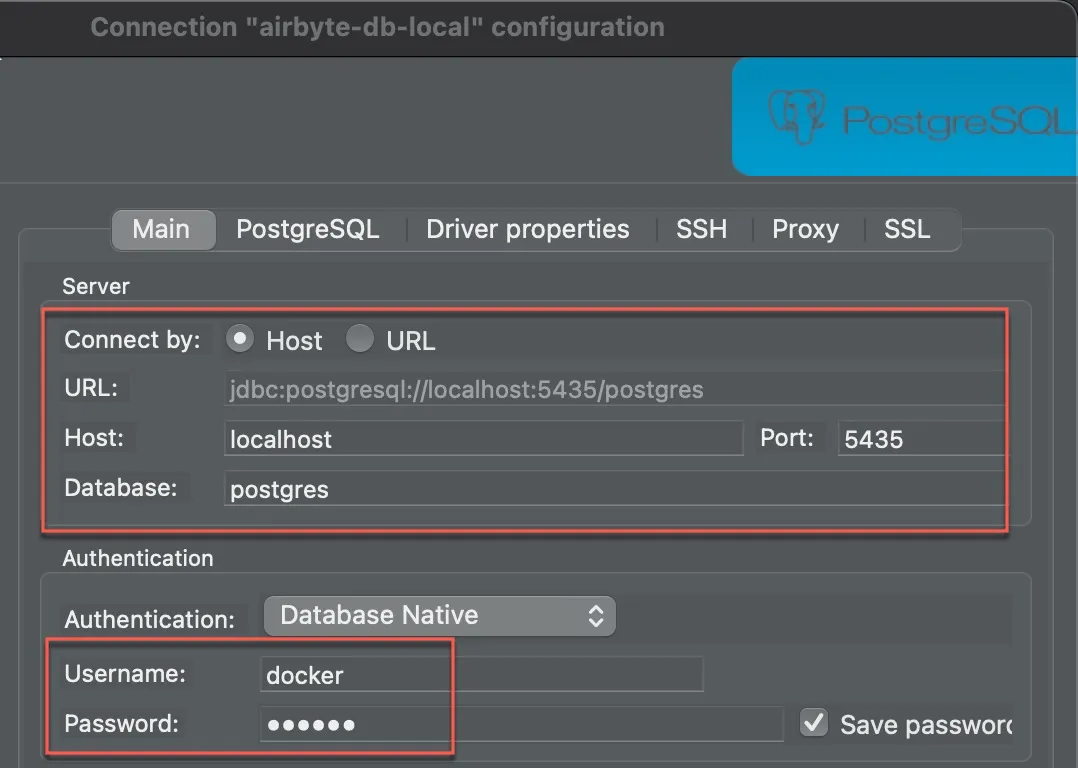Image resolution: width=1078 pixels, height=768 pixels.
Task: Open the Authentication dropdown showing Database Native
Action: point(440,615)
